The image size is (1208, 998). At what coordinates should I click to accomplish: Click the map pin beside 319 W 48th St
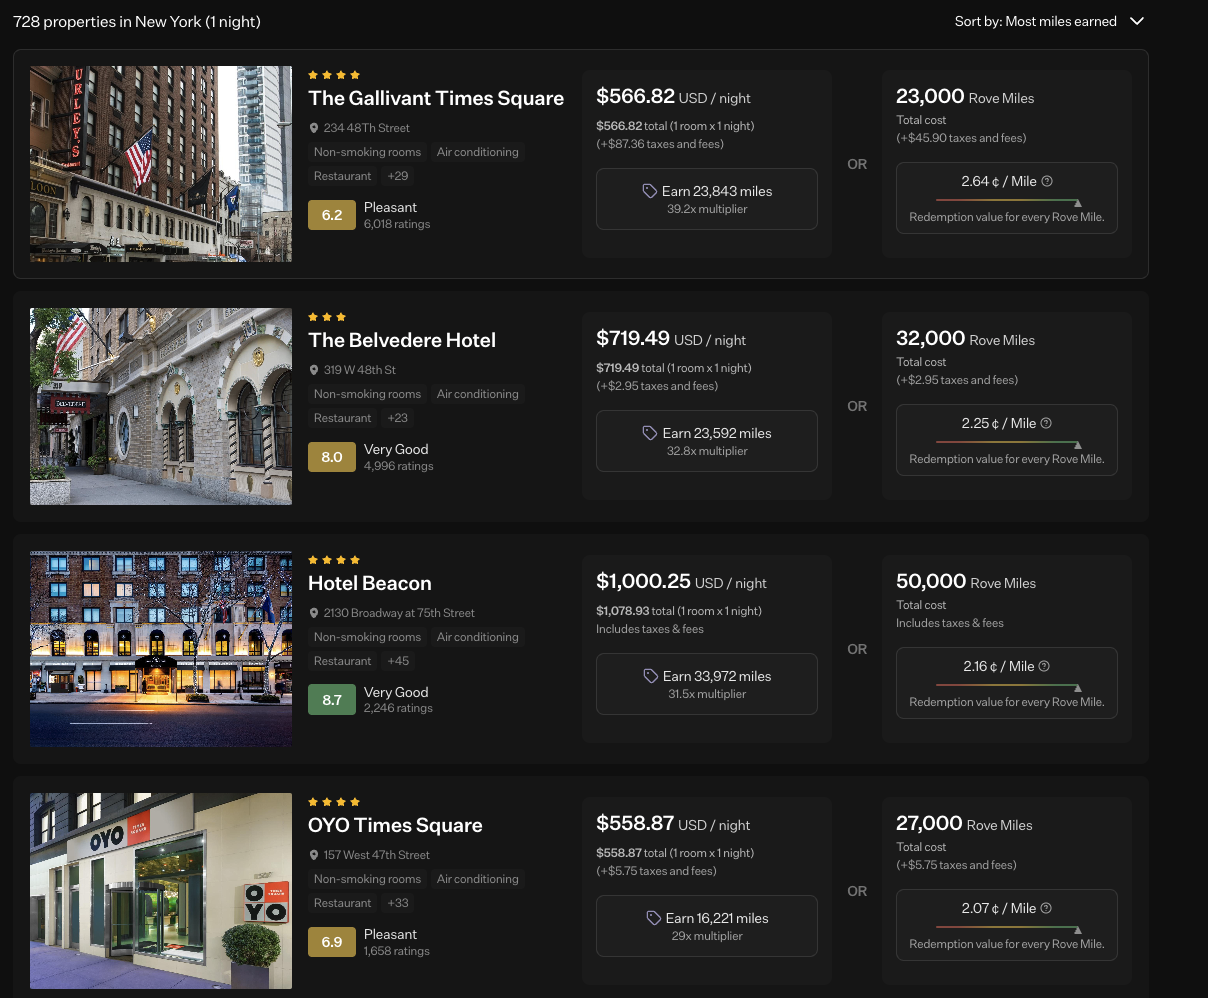pos(314,370)
